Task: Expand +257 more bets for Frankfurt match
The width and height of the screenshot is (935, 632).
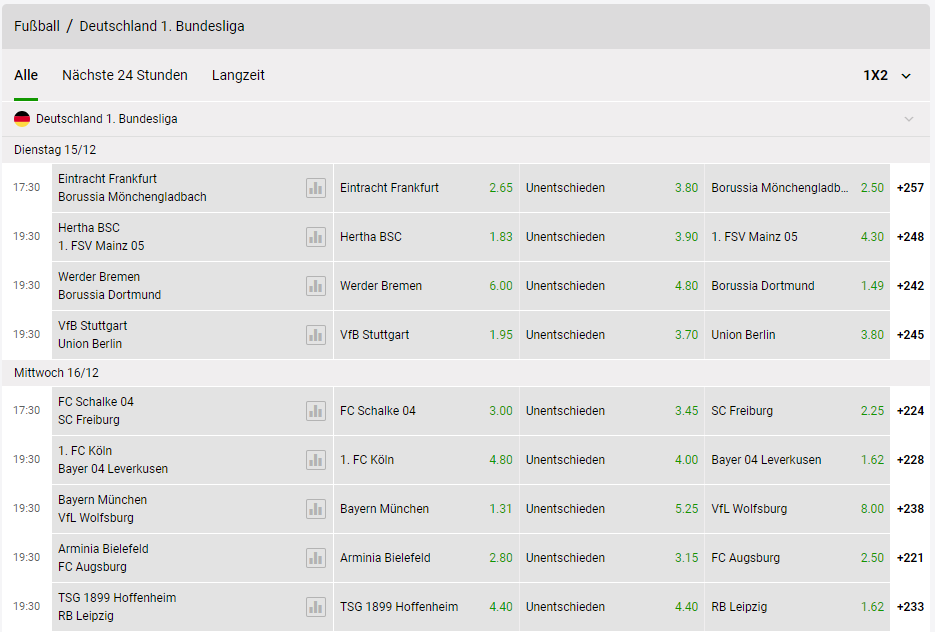Action: click(910, 188)
